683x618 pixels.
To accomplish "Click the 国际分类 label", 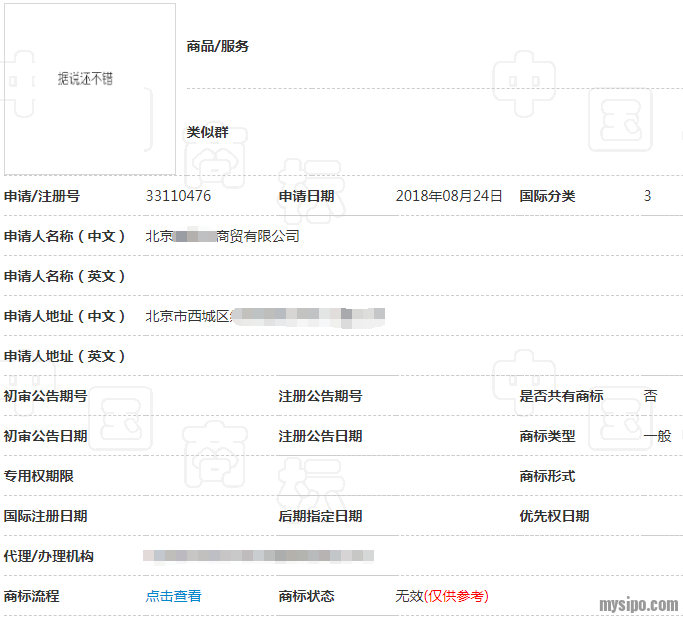I will point(547,196).
